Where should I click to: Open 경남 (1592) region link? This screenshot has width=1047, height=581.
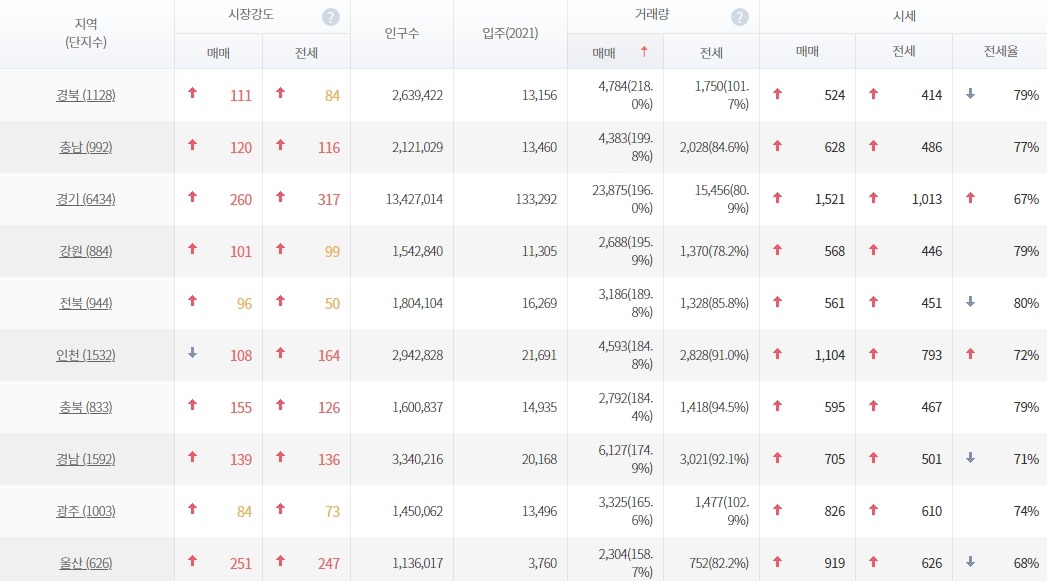coord(85,460)
